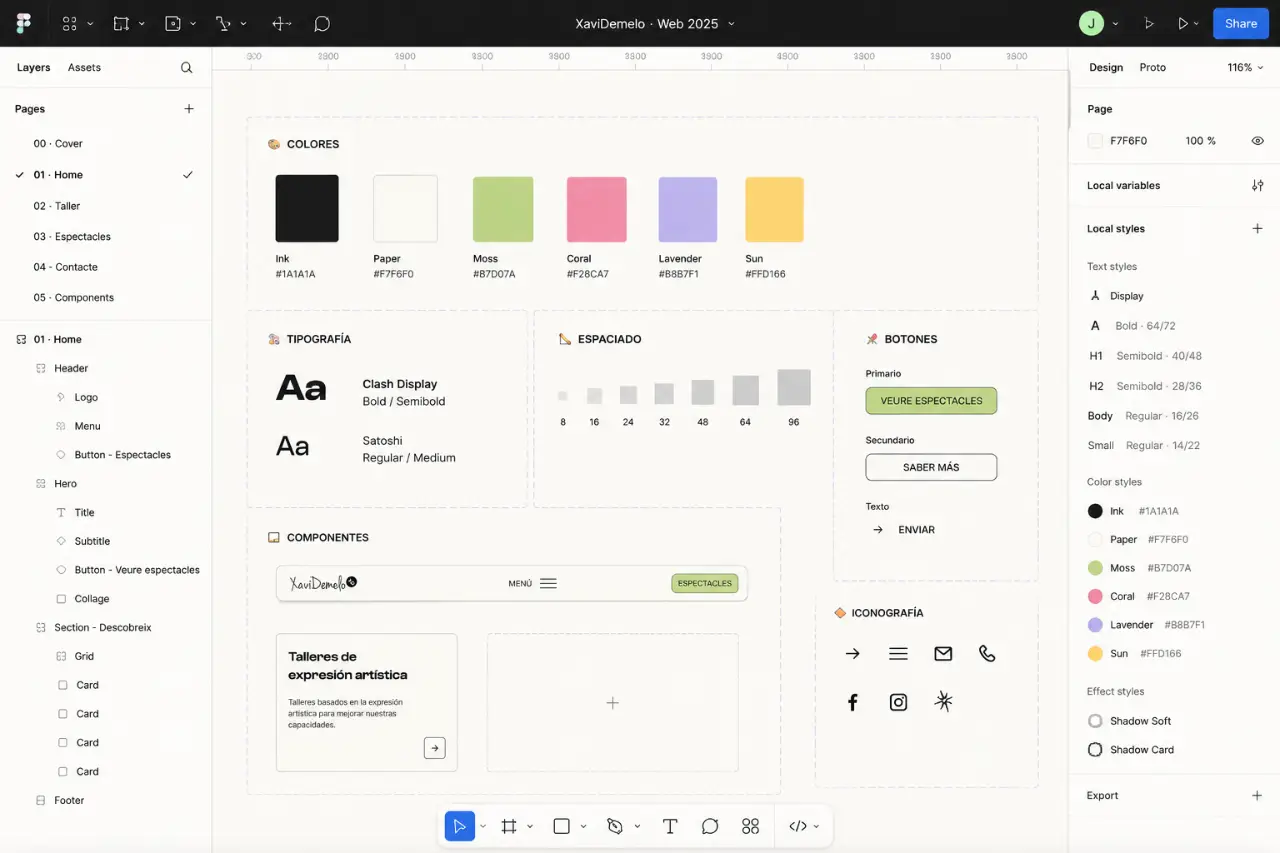Switch to the Layers tab
This screenshot has width=1280, height=853.
[x=33, y=68]
